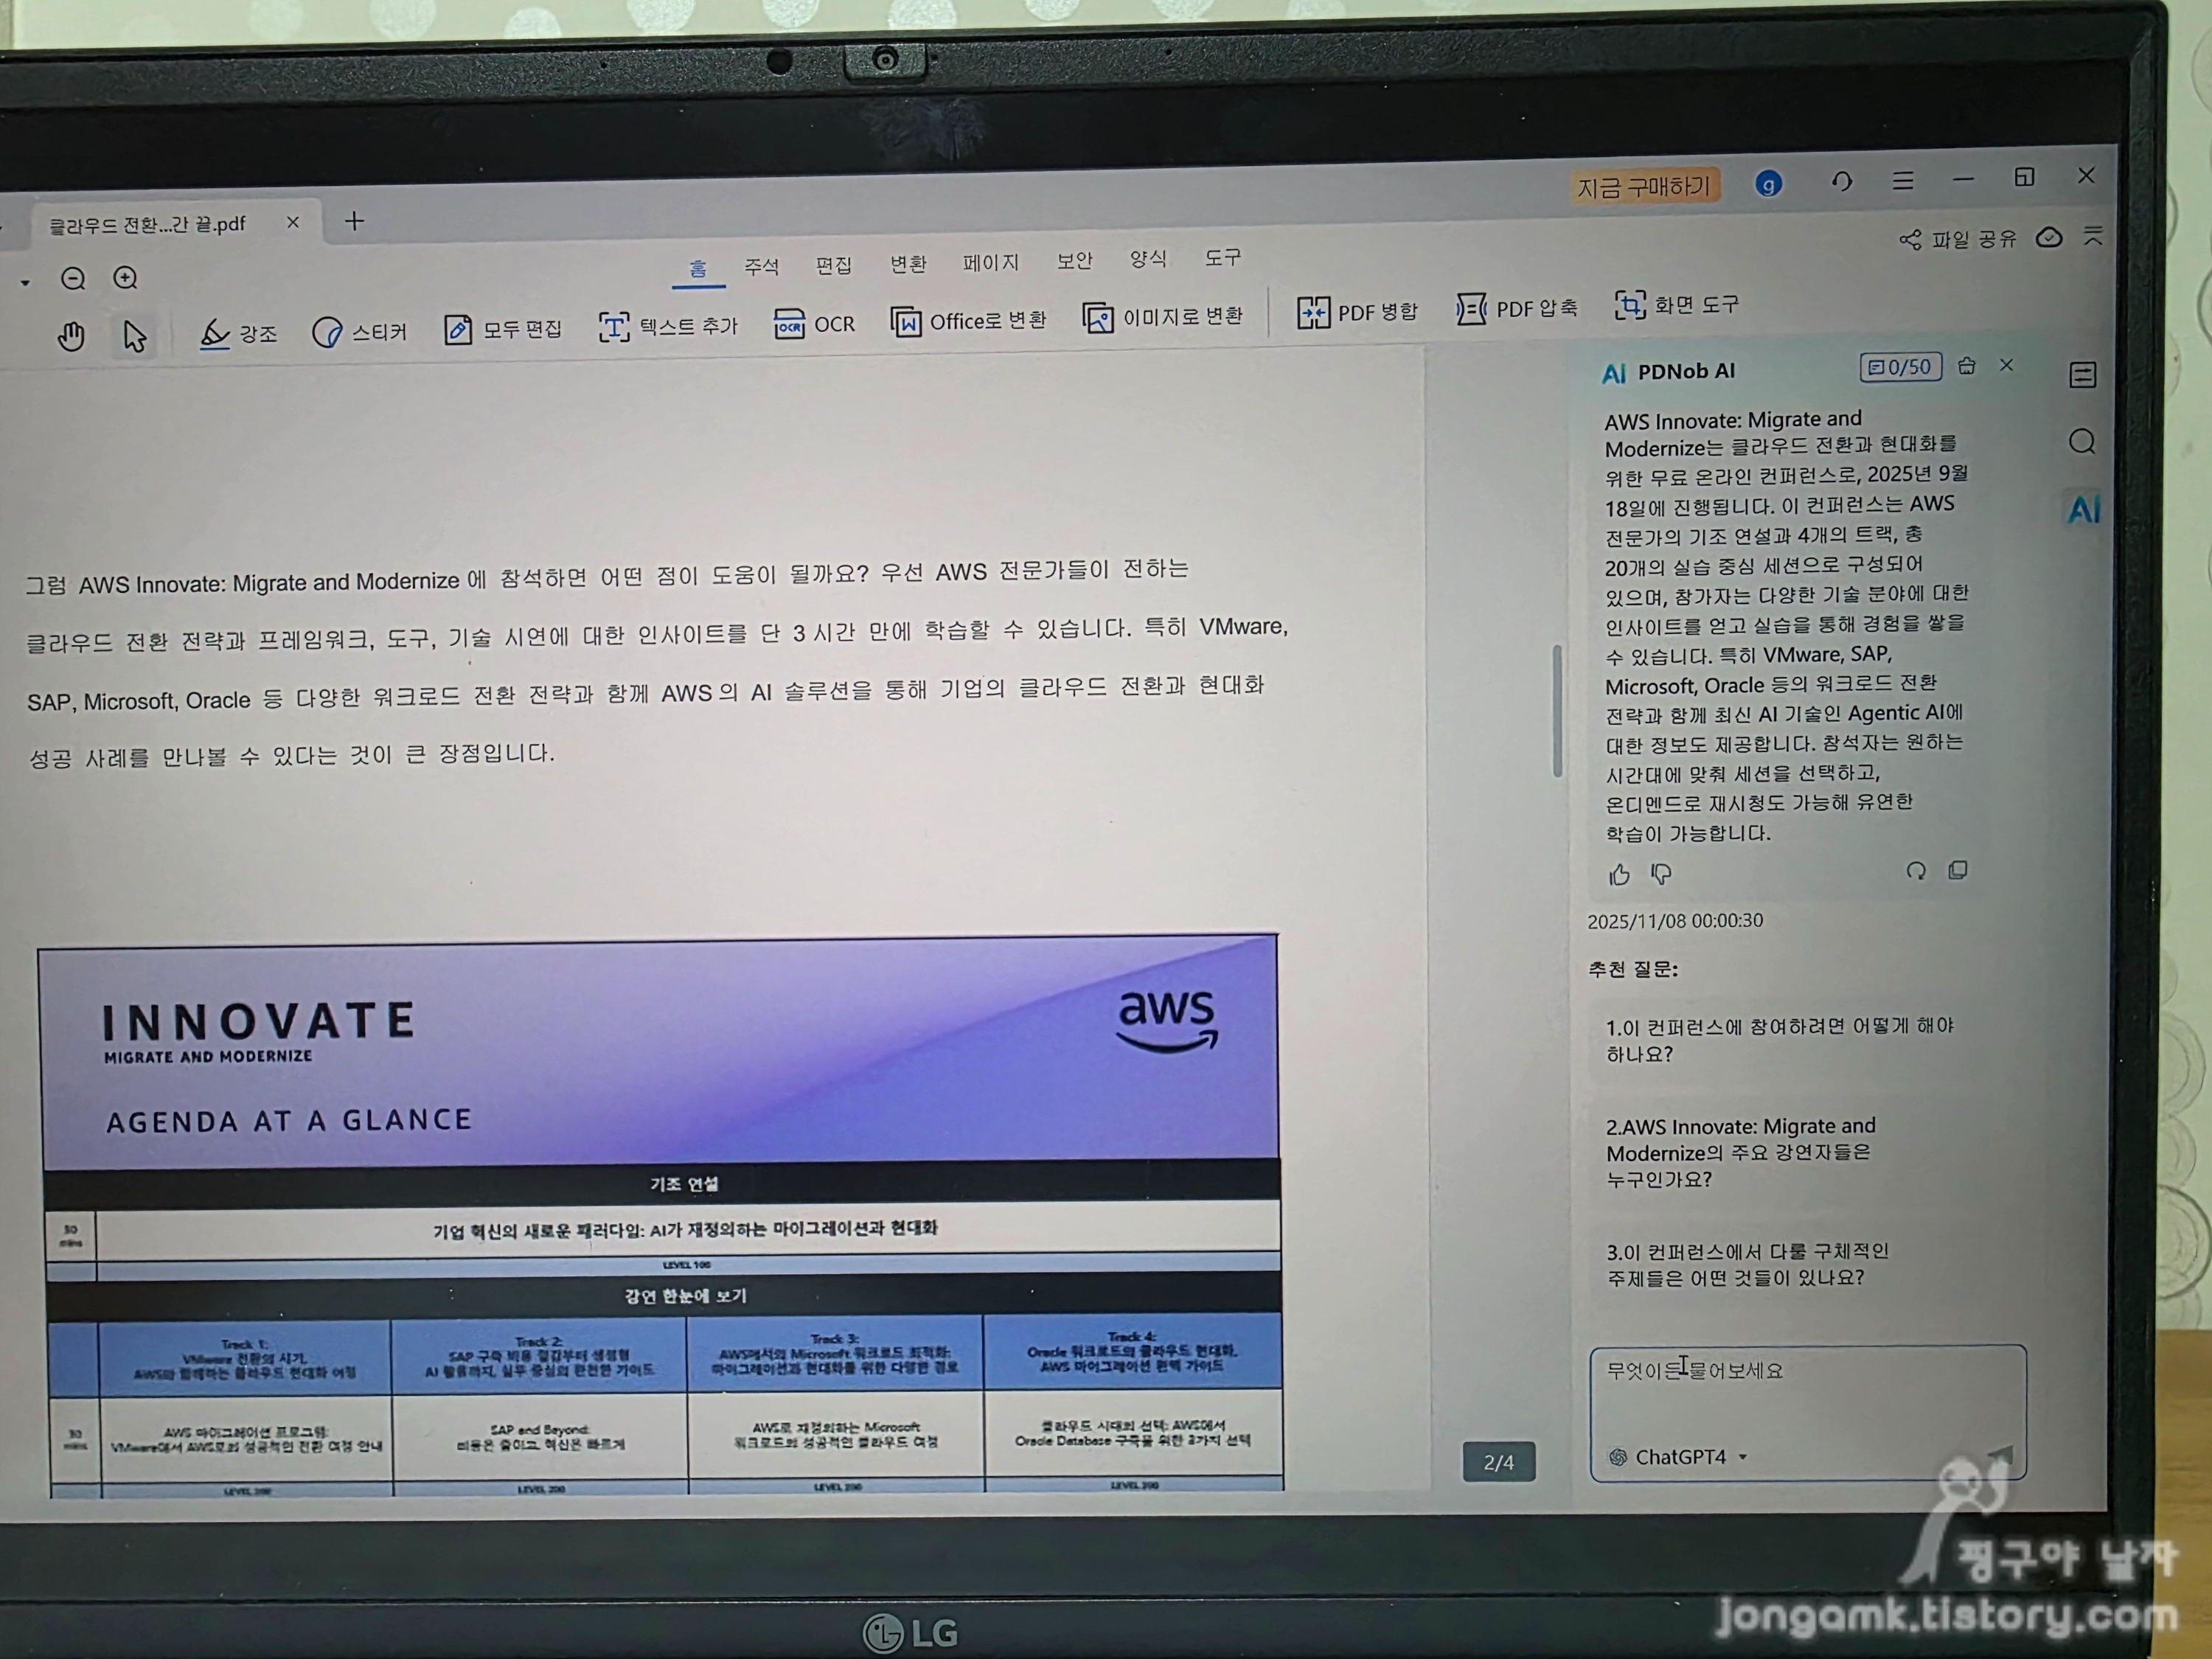Click Office로 변환 convert button
The width and height of the screenshot is (2212, 1659).
[968, 321]
